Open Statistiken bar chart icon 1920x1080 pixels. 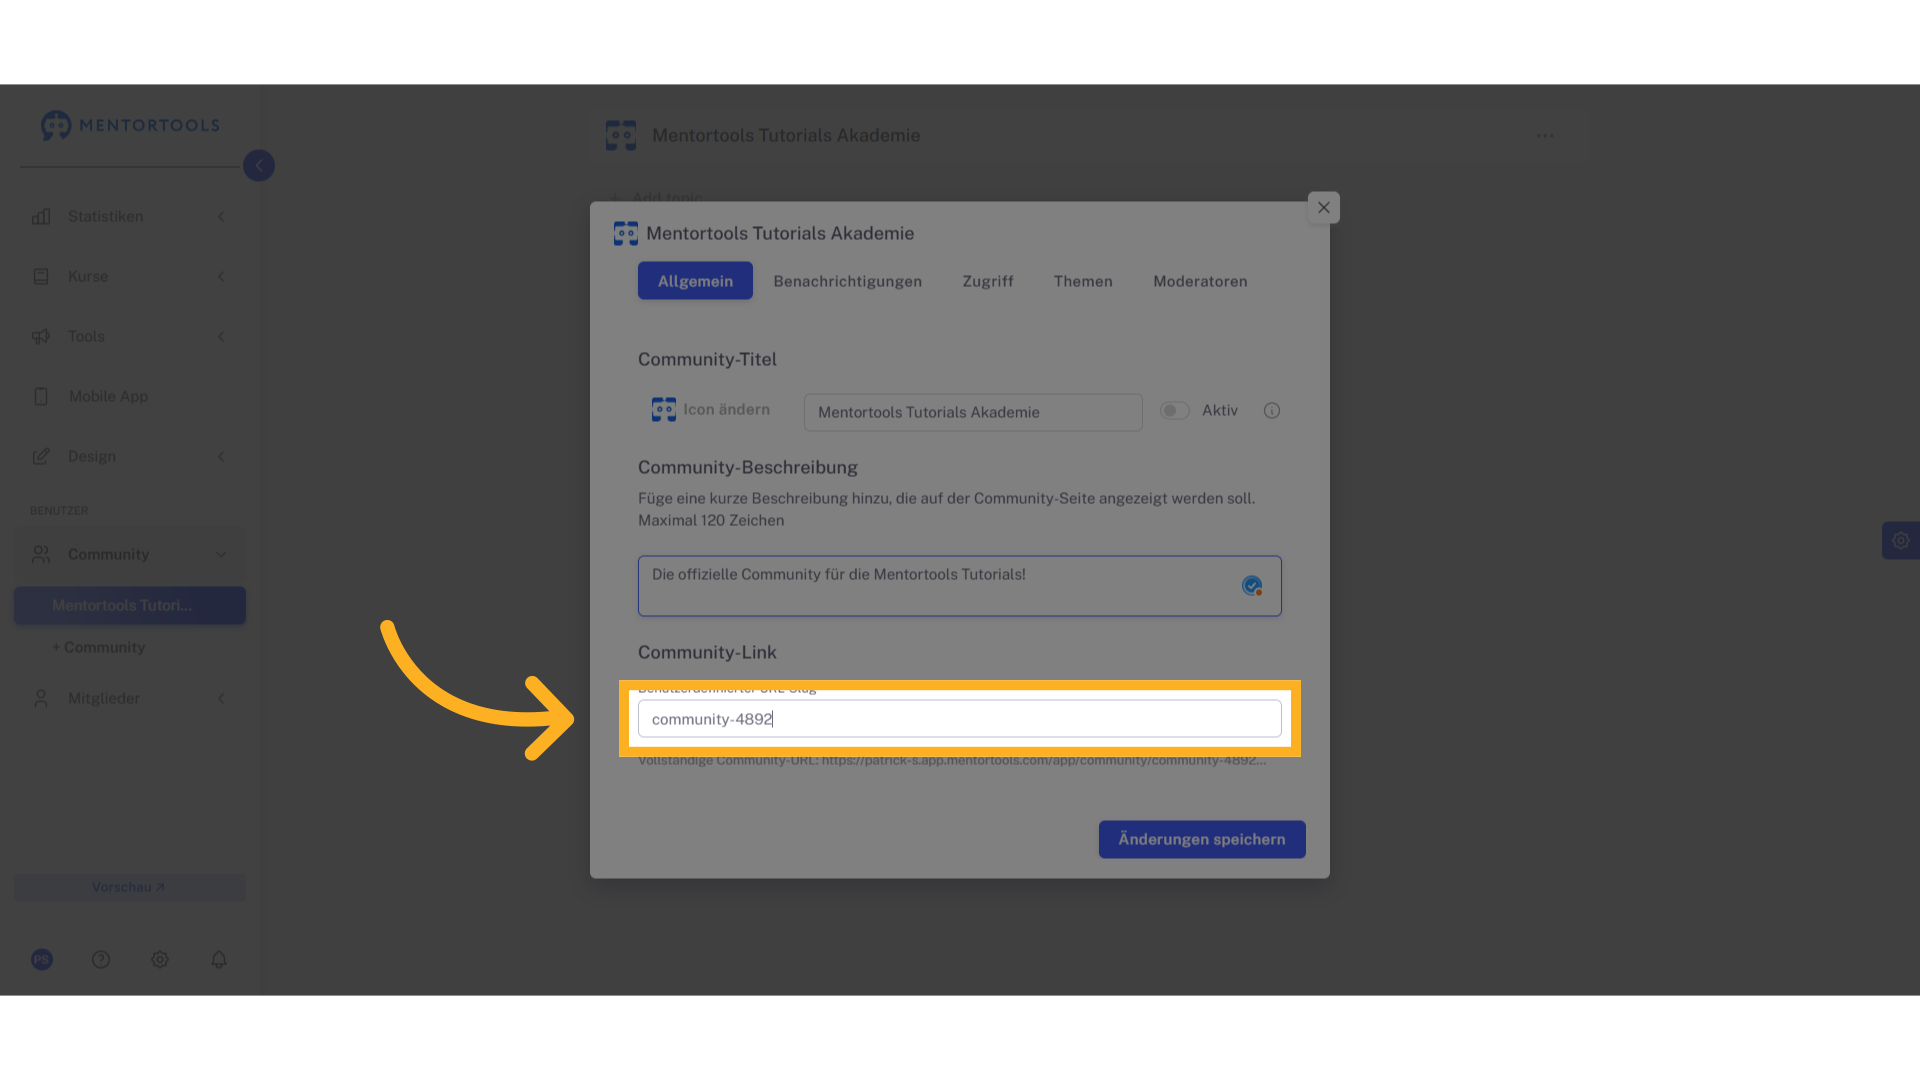(41, 217)
